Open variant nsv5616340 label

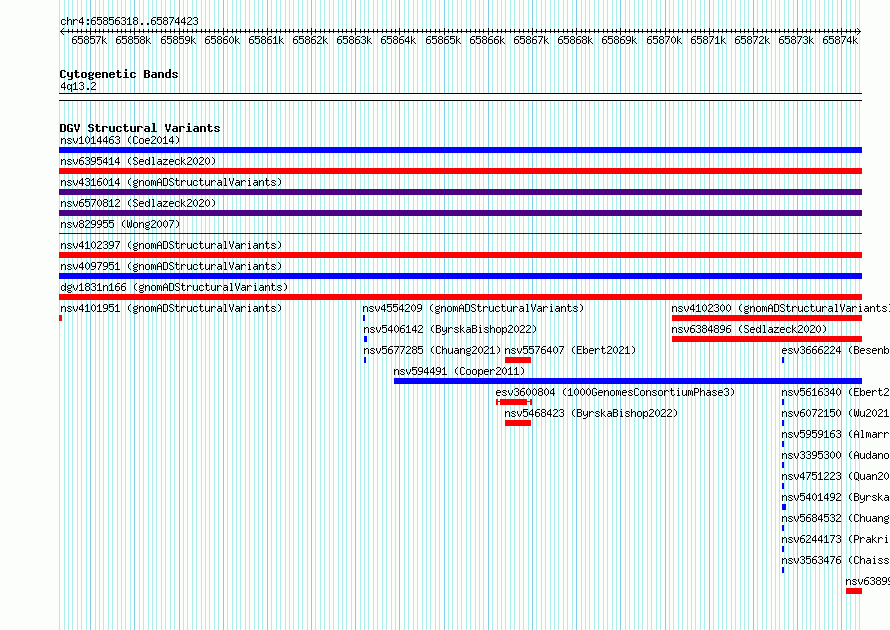tap(836, 392)
